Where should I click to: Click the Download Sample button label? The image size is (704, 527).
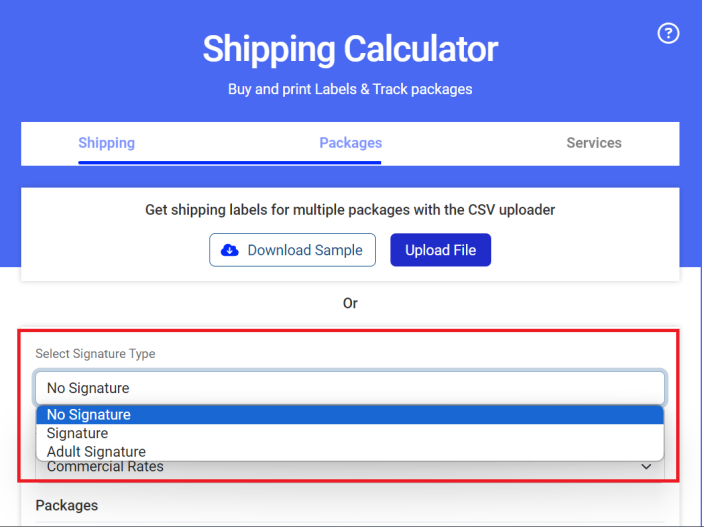tap(305, 250)
